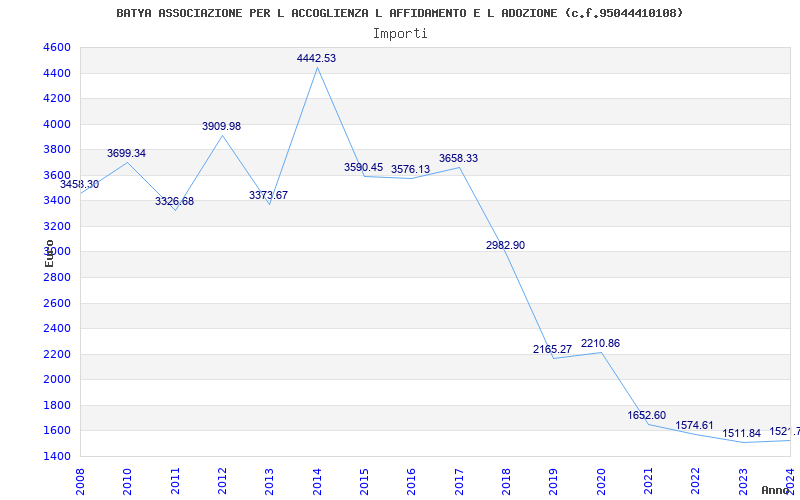This screenshot has height=500, width=800.
Task: Click the 3699.34 data label
Action: (x=127, y=153)
